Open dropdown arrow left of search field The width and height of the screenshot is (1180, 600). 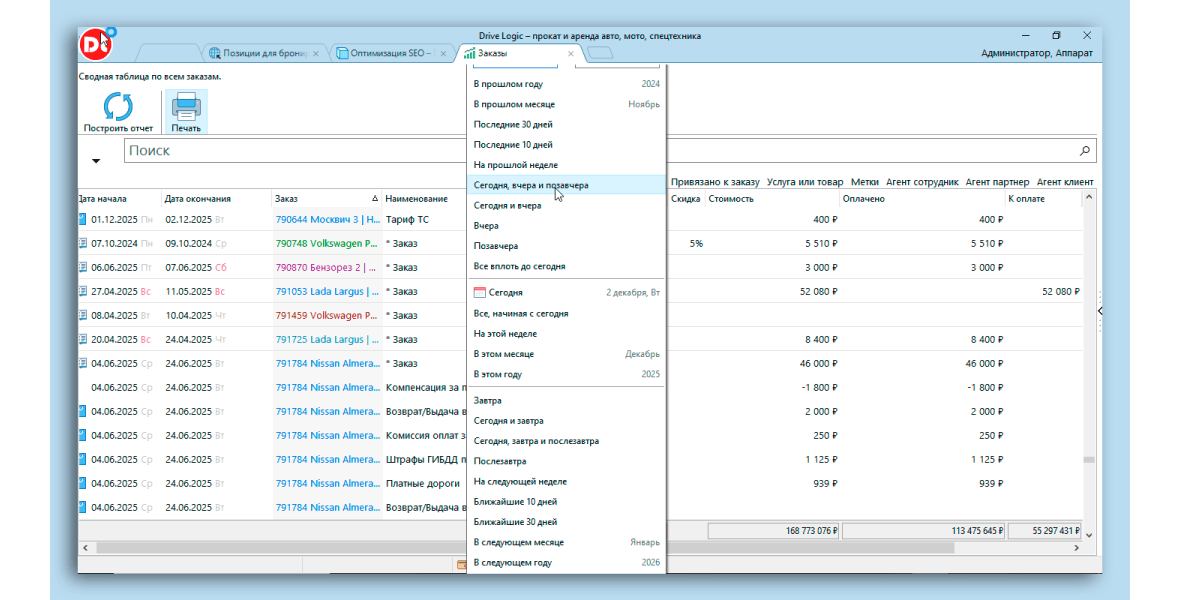[x=96, y=160]
